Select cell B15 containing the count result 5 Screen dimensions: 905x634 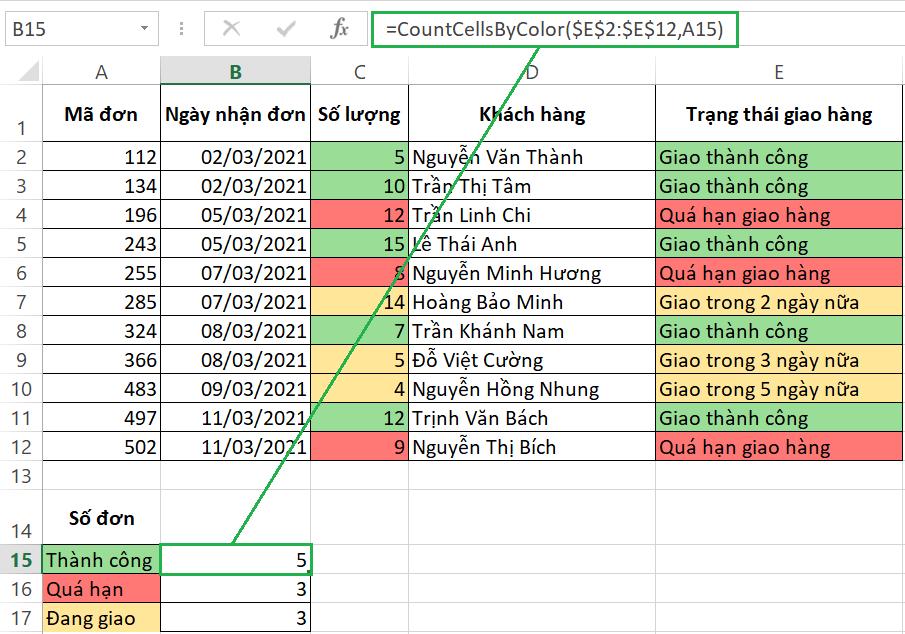(236, 560)
